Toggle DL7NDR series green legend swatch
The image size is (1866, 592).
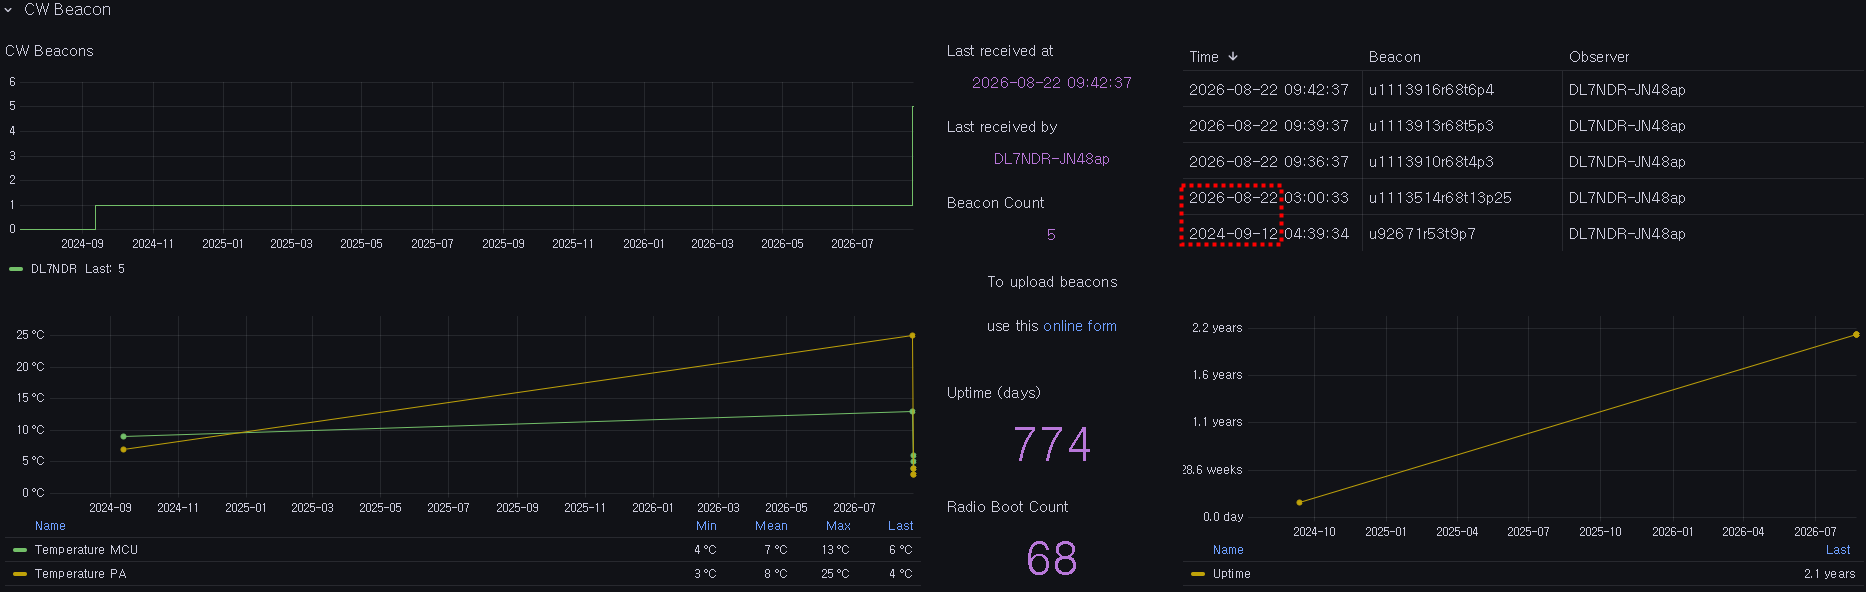coord(16,269)
